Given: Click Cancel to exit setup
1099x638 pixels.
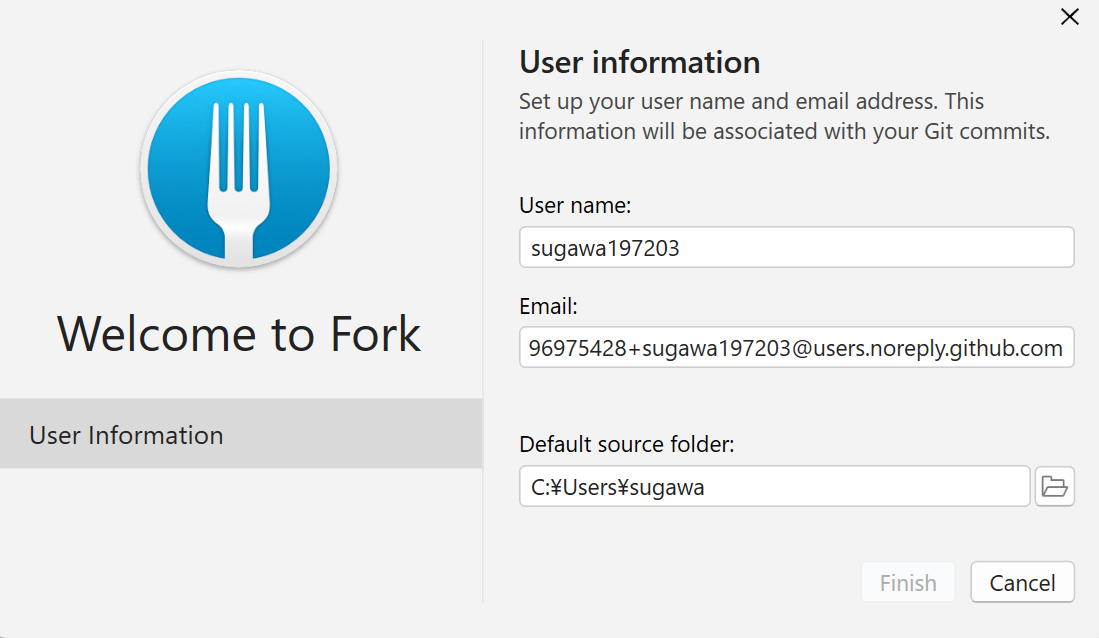Looking at the screenshot, I should [1022, 582].
